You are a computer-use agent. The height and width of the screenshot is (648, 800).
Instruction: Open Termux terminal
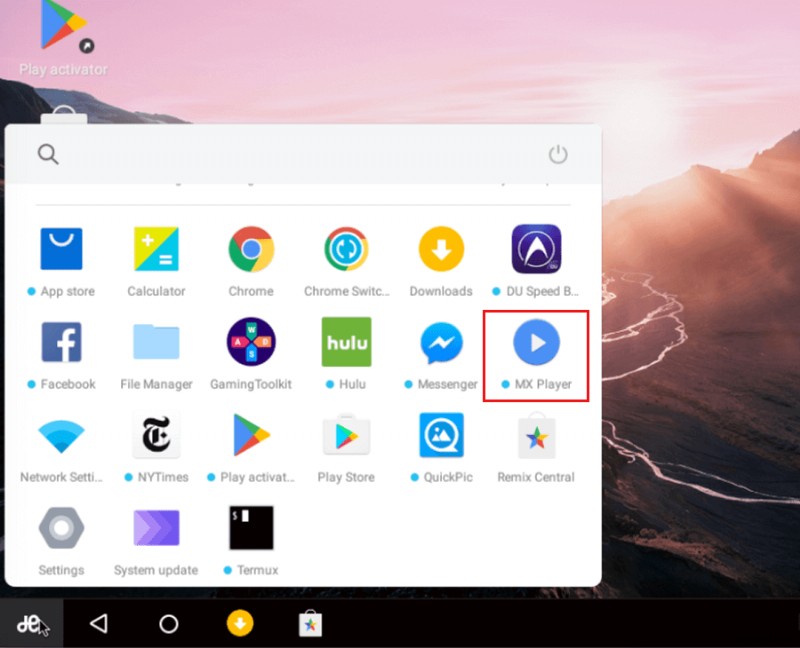(x=250, y=528)
